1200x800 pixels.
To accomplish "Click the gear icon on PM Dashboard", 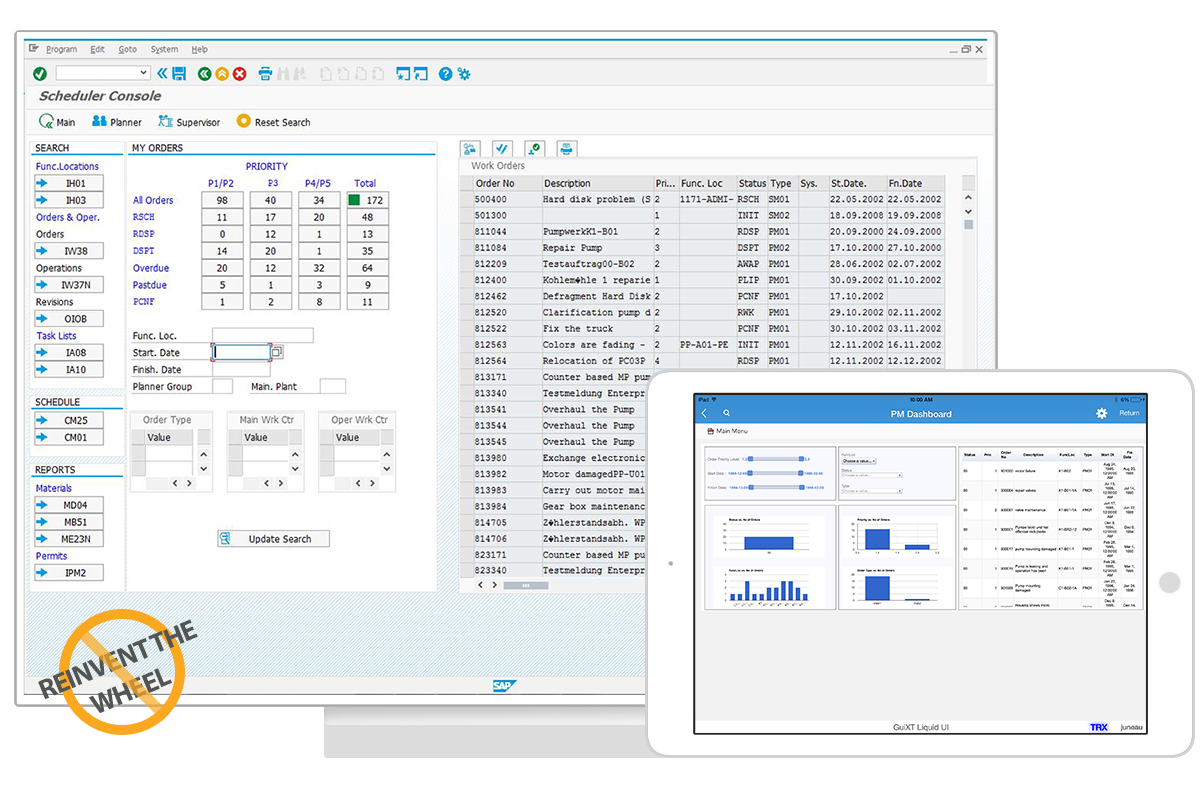I will (x=1102, y=413).
